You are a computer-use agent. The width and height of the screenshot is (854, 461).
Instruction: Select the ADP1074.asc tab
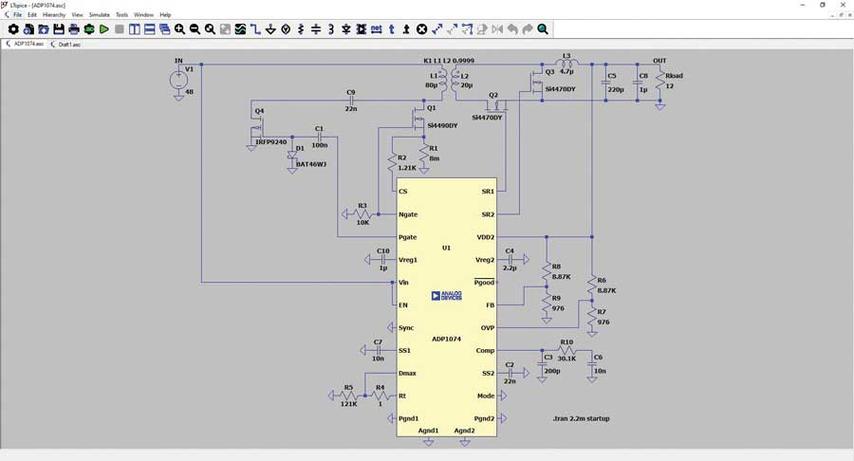click(26, 44)
